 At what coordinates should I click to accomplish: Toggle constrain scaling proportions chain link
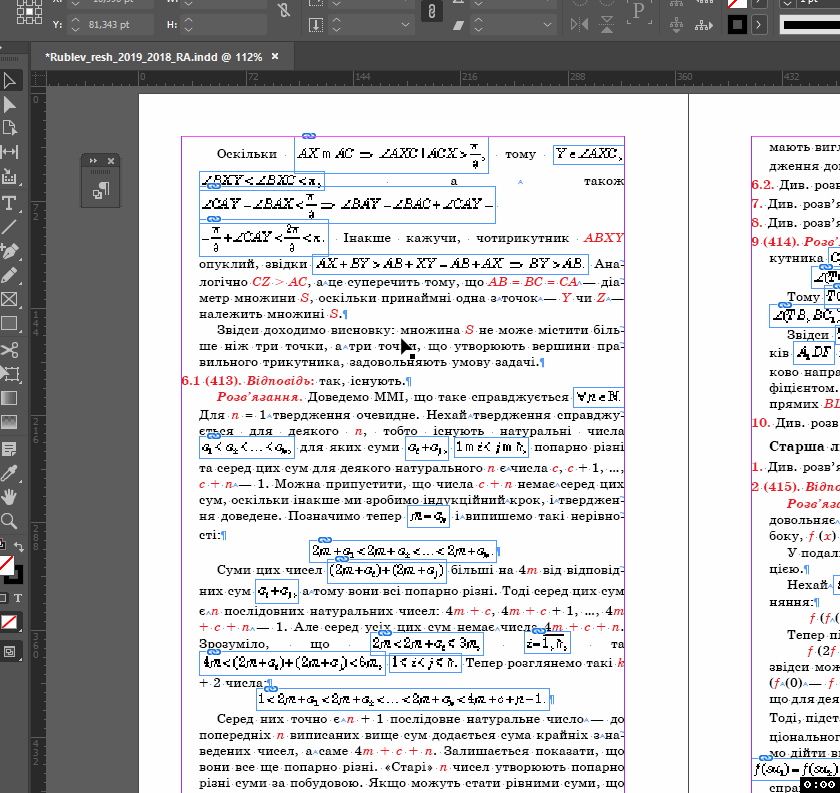[x=432, y=12]
